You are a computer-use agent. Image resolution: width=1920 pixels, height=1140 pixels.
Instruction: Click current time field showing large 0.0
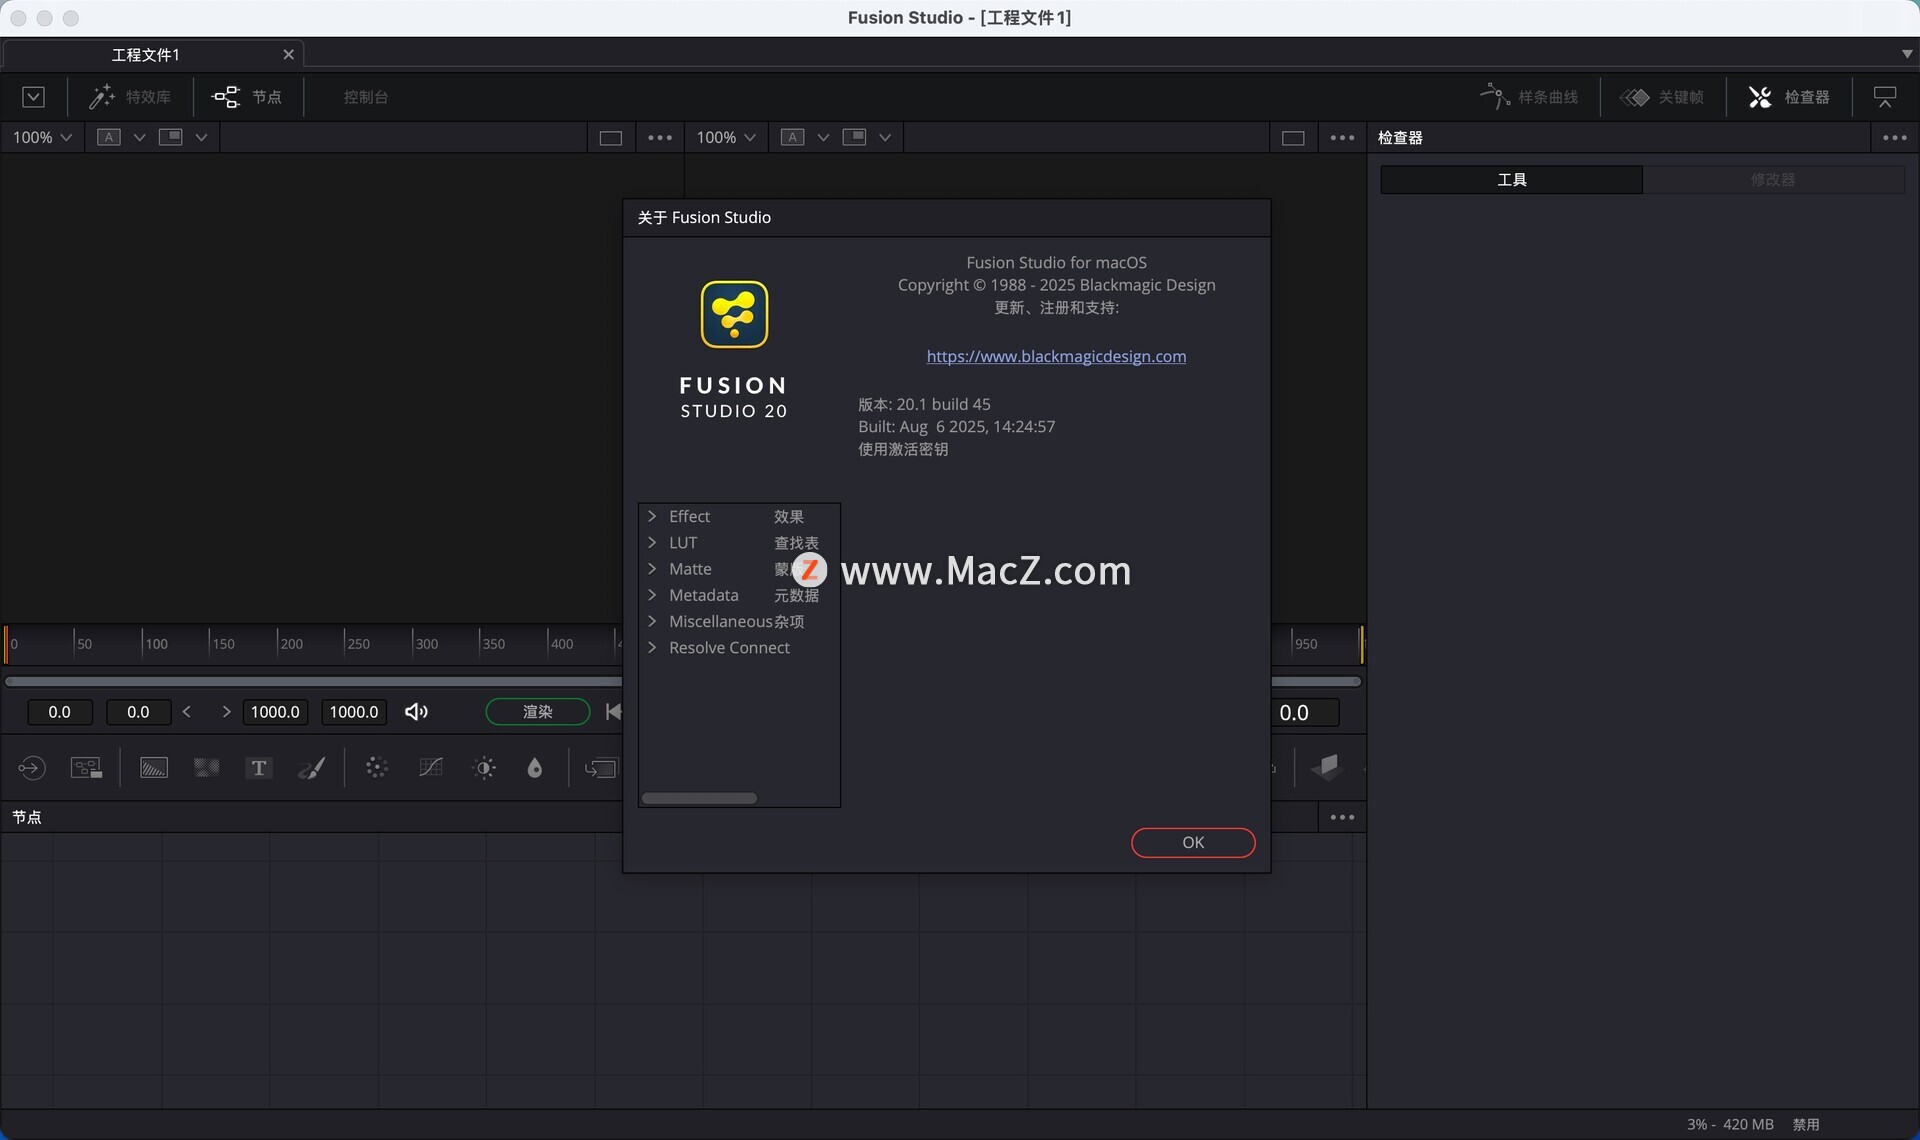1305,712
